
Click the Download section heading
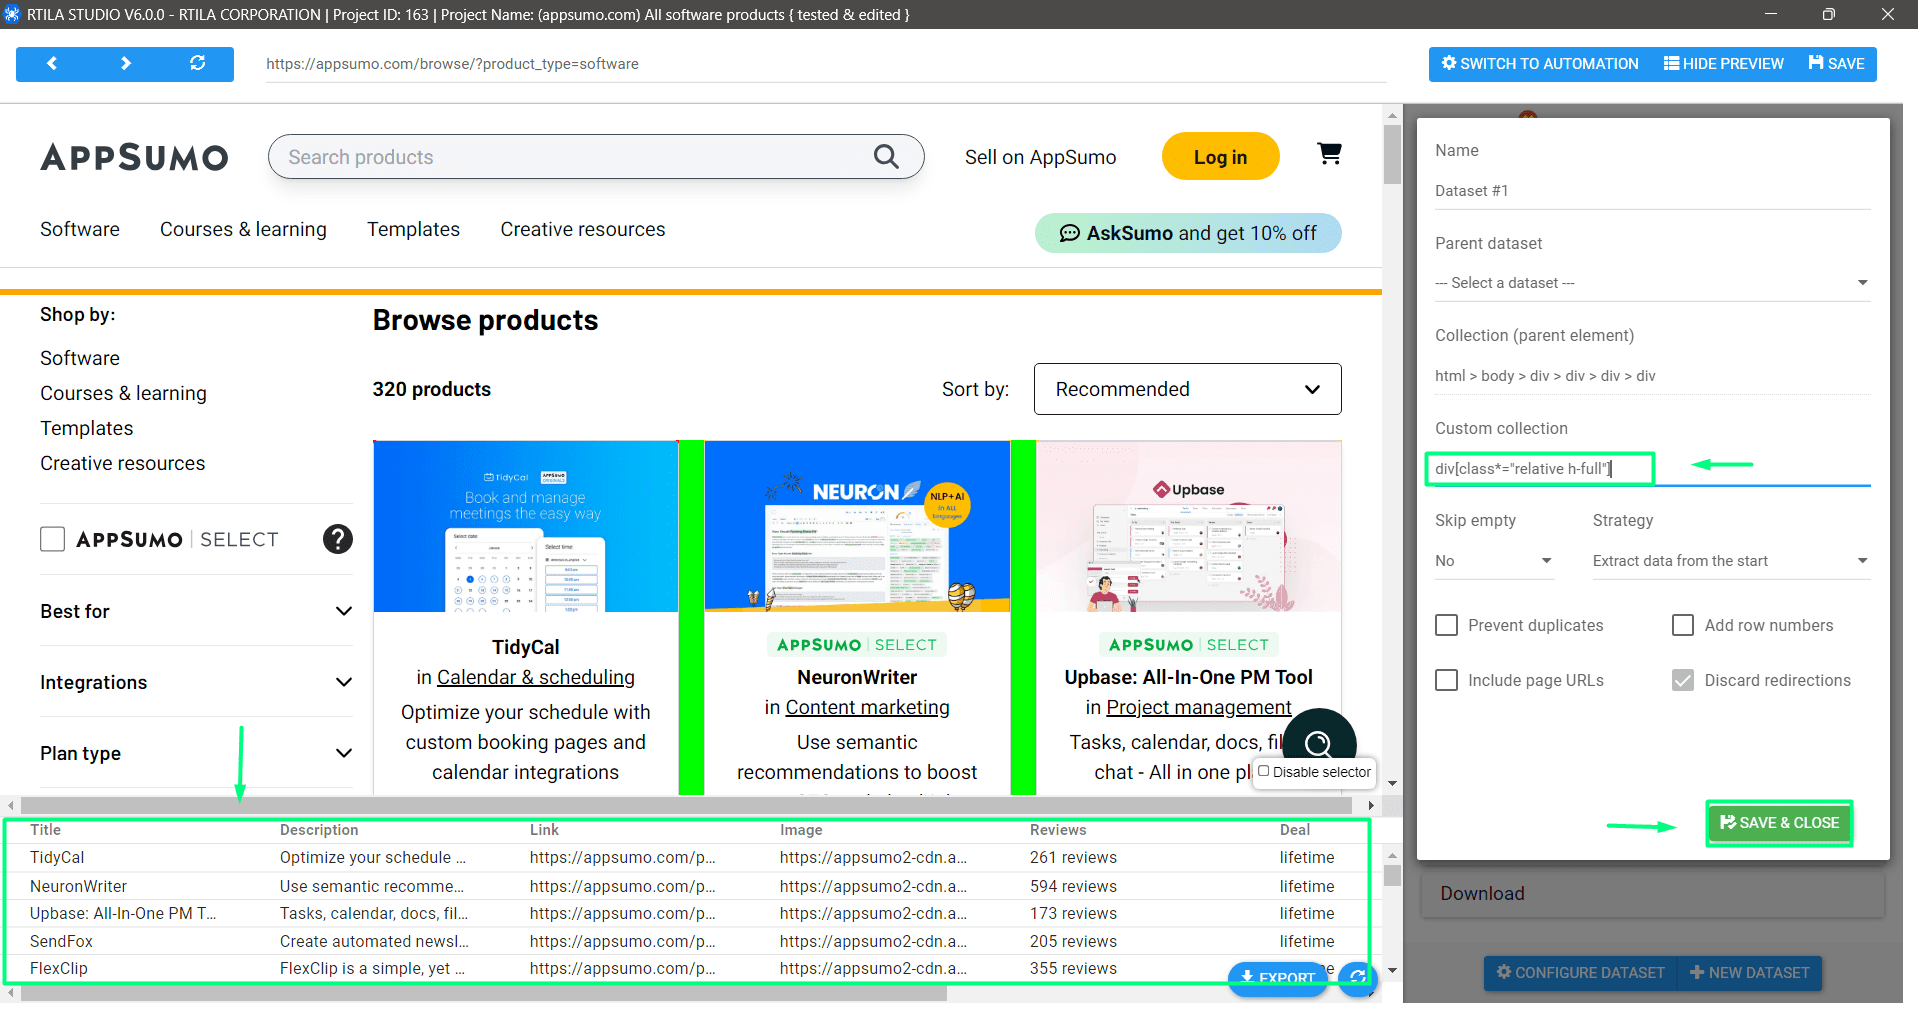[x=1482, y=893]
